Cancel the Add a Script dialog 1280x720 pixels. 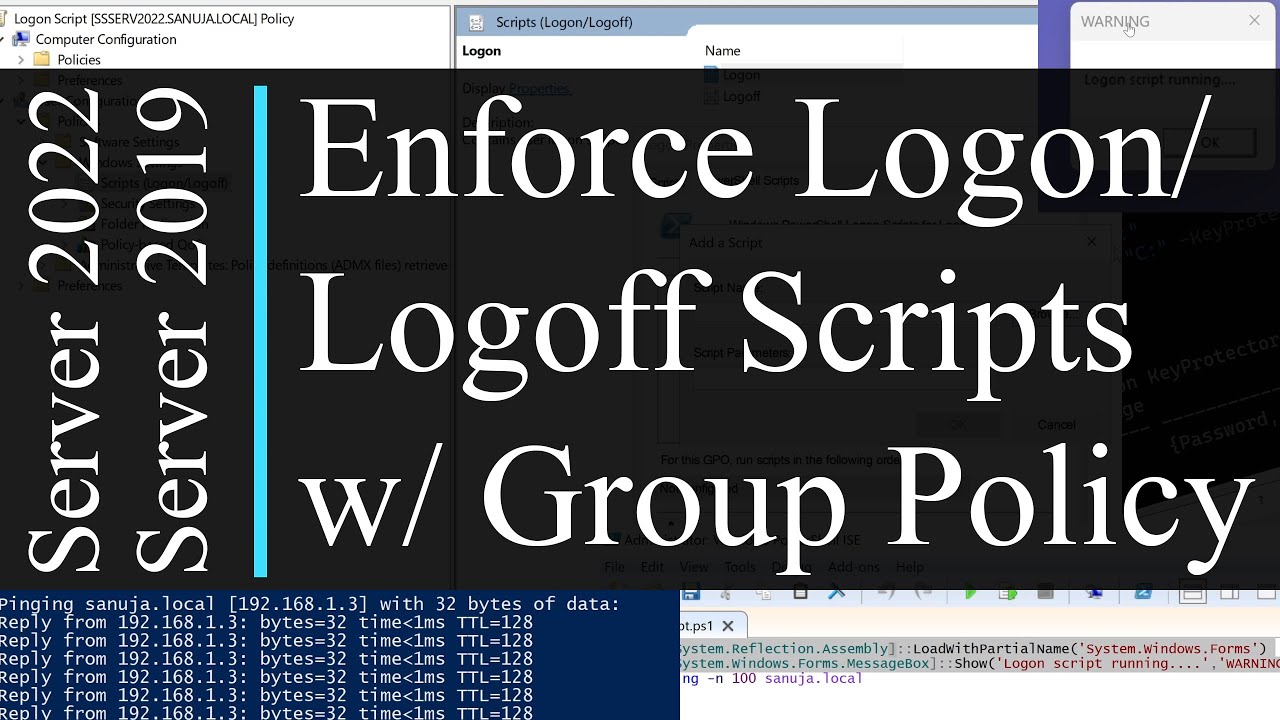1055,424
